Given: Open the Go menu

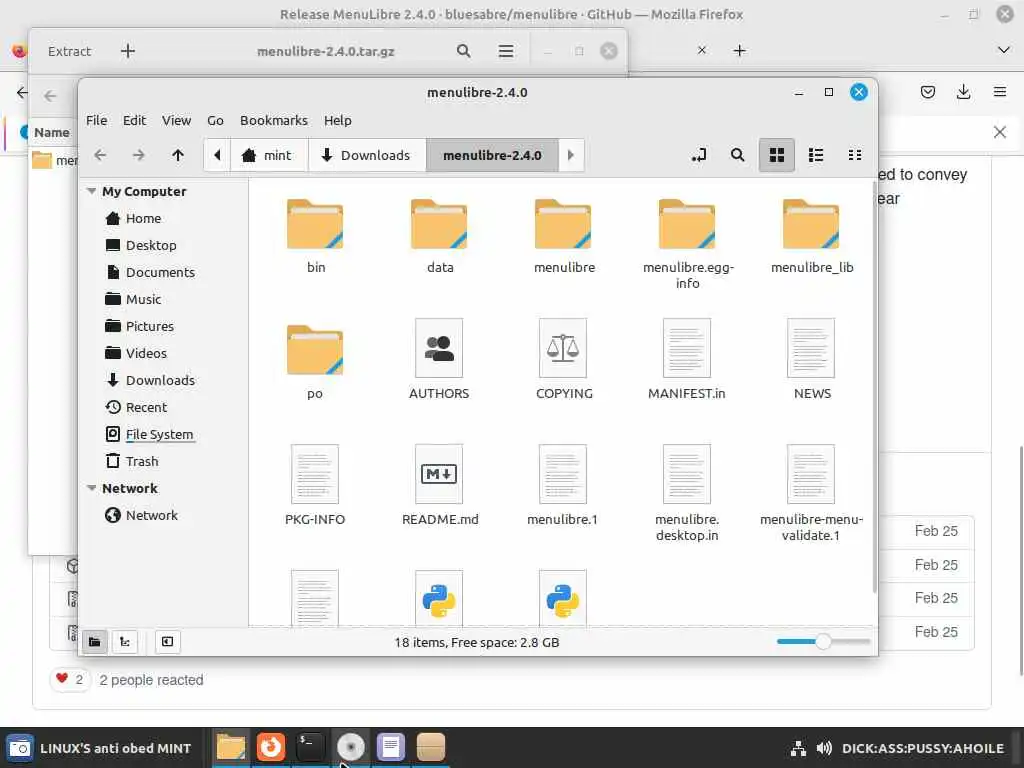Looking at the screenshot, I should pos(216,120).
